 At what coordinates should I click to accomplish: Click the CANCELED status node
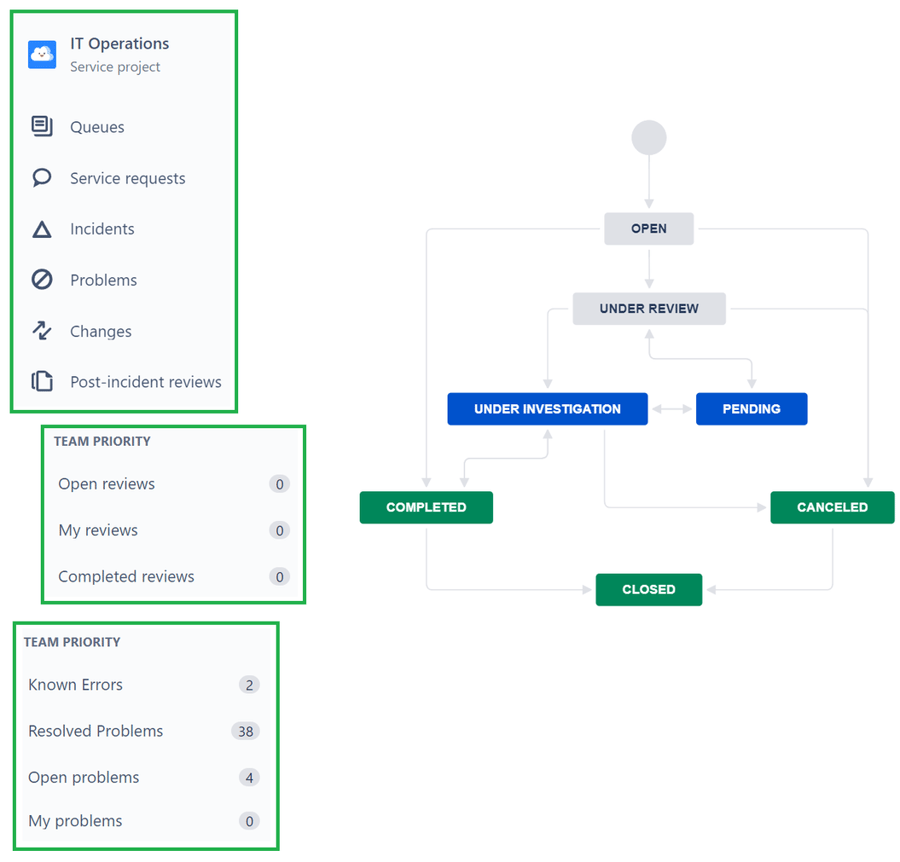tap(832, 507)
